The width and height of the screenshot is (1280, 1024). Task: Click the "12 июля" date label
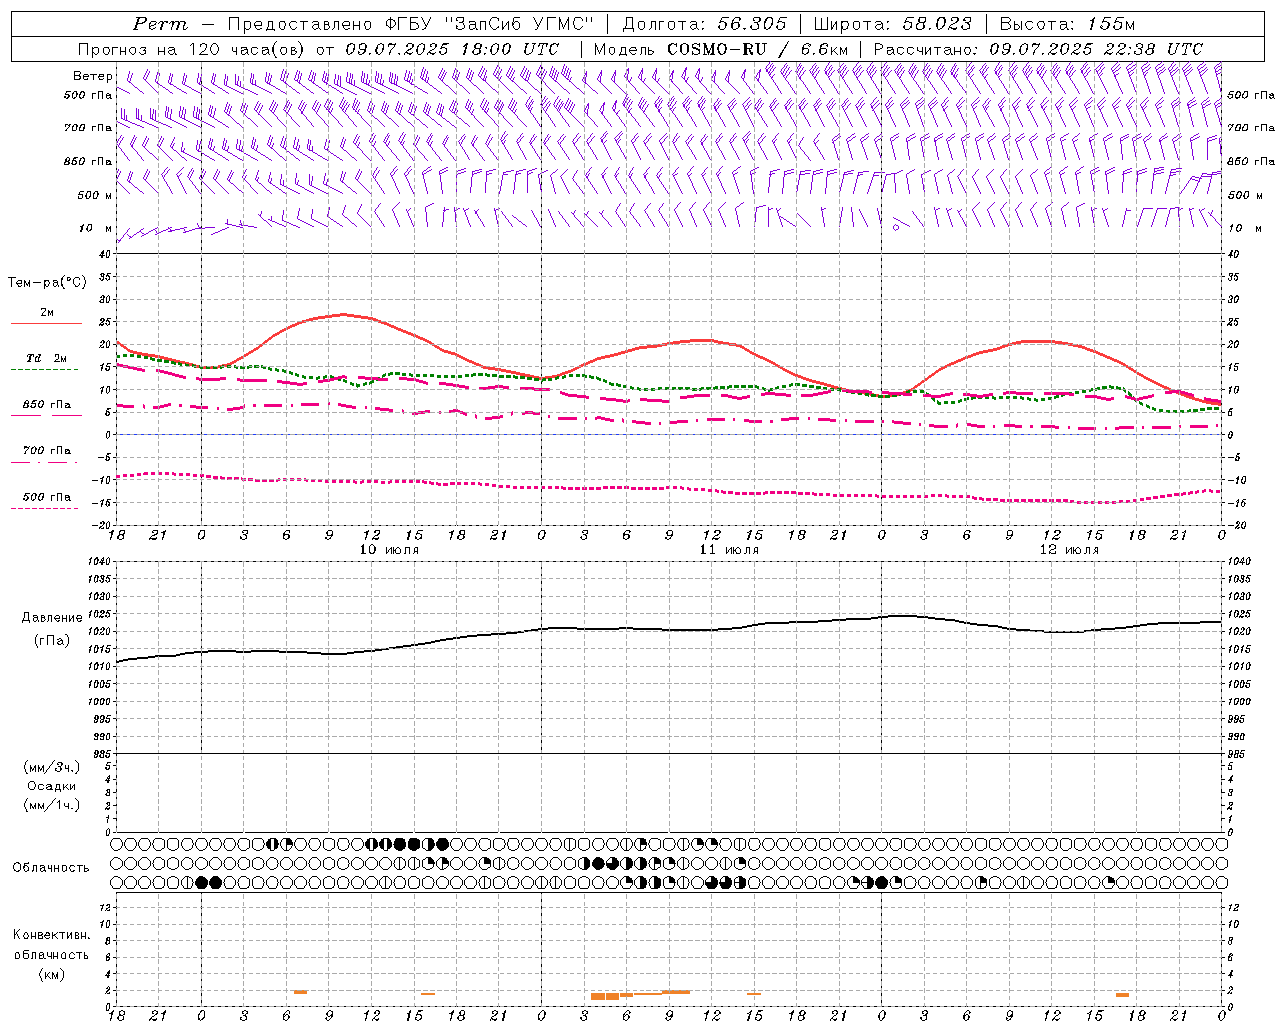[1069, 550]
